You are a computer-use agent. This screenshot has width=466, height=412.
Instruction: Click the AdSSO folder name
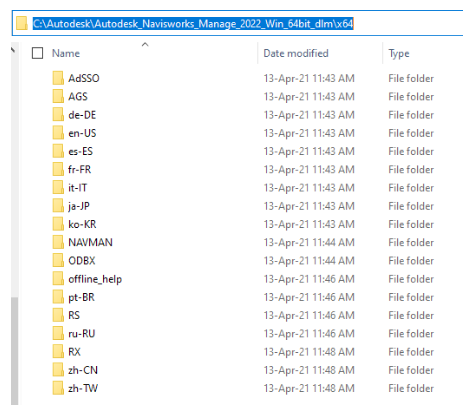[84, 78]
